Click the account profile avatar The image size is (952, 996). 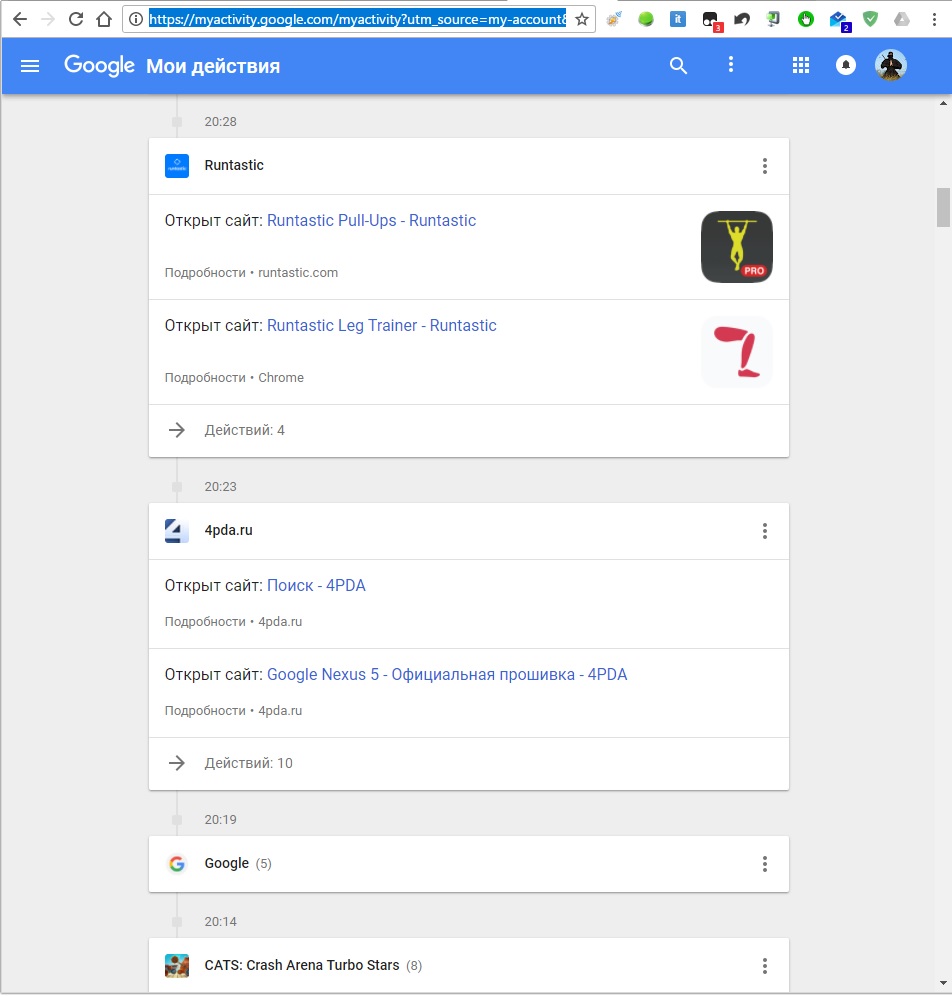pos(890,66)
